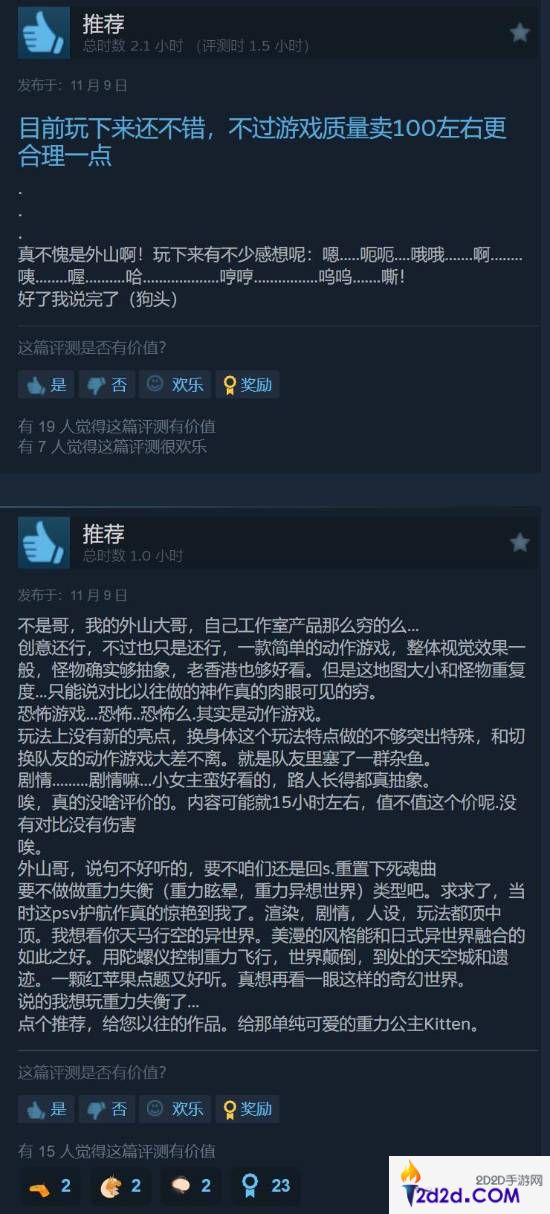
Task: Open the ribbon award badge showing 23
Action: coord(266,1186)
